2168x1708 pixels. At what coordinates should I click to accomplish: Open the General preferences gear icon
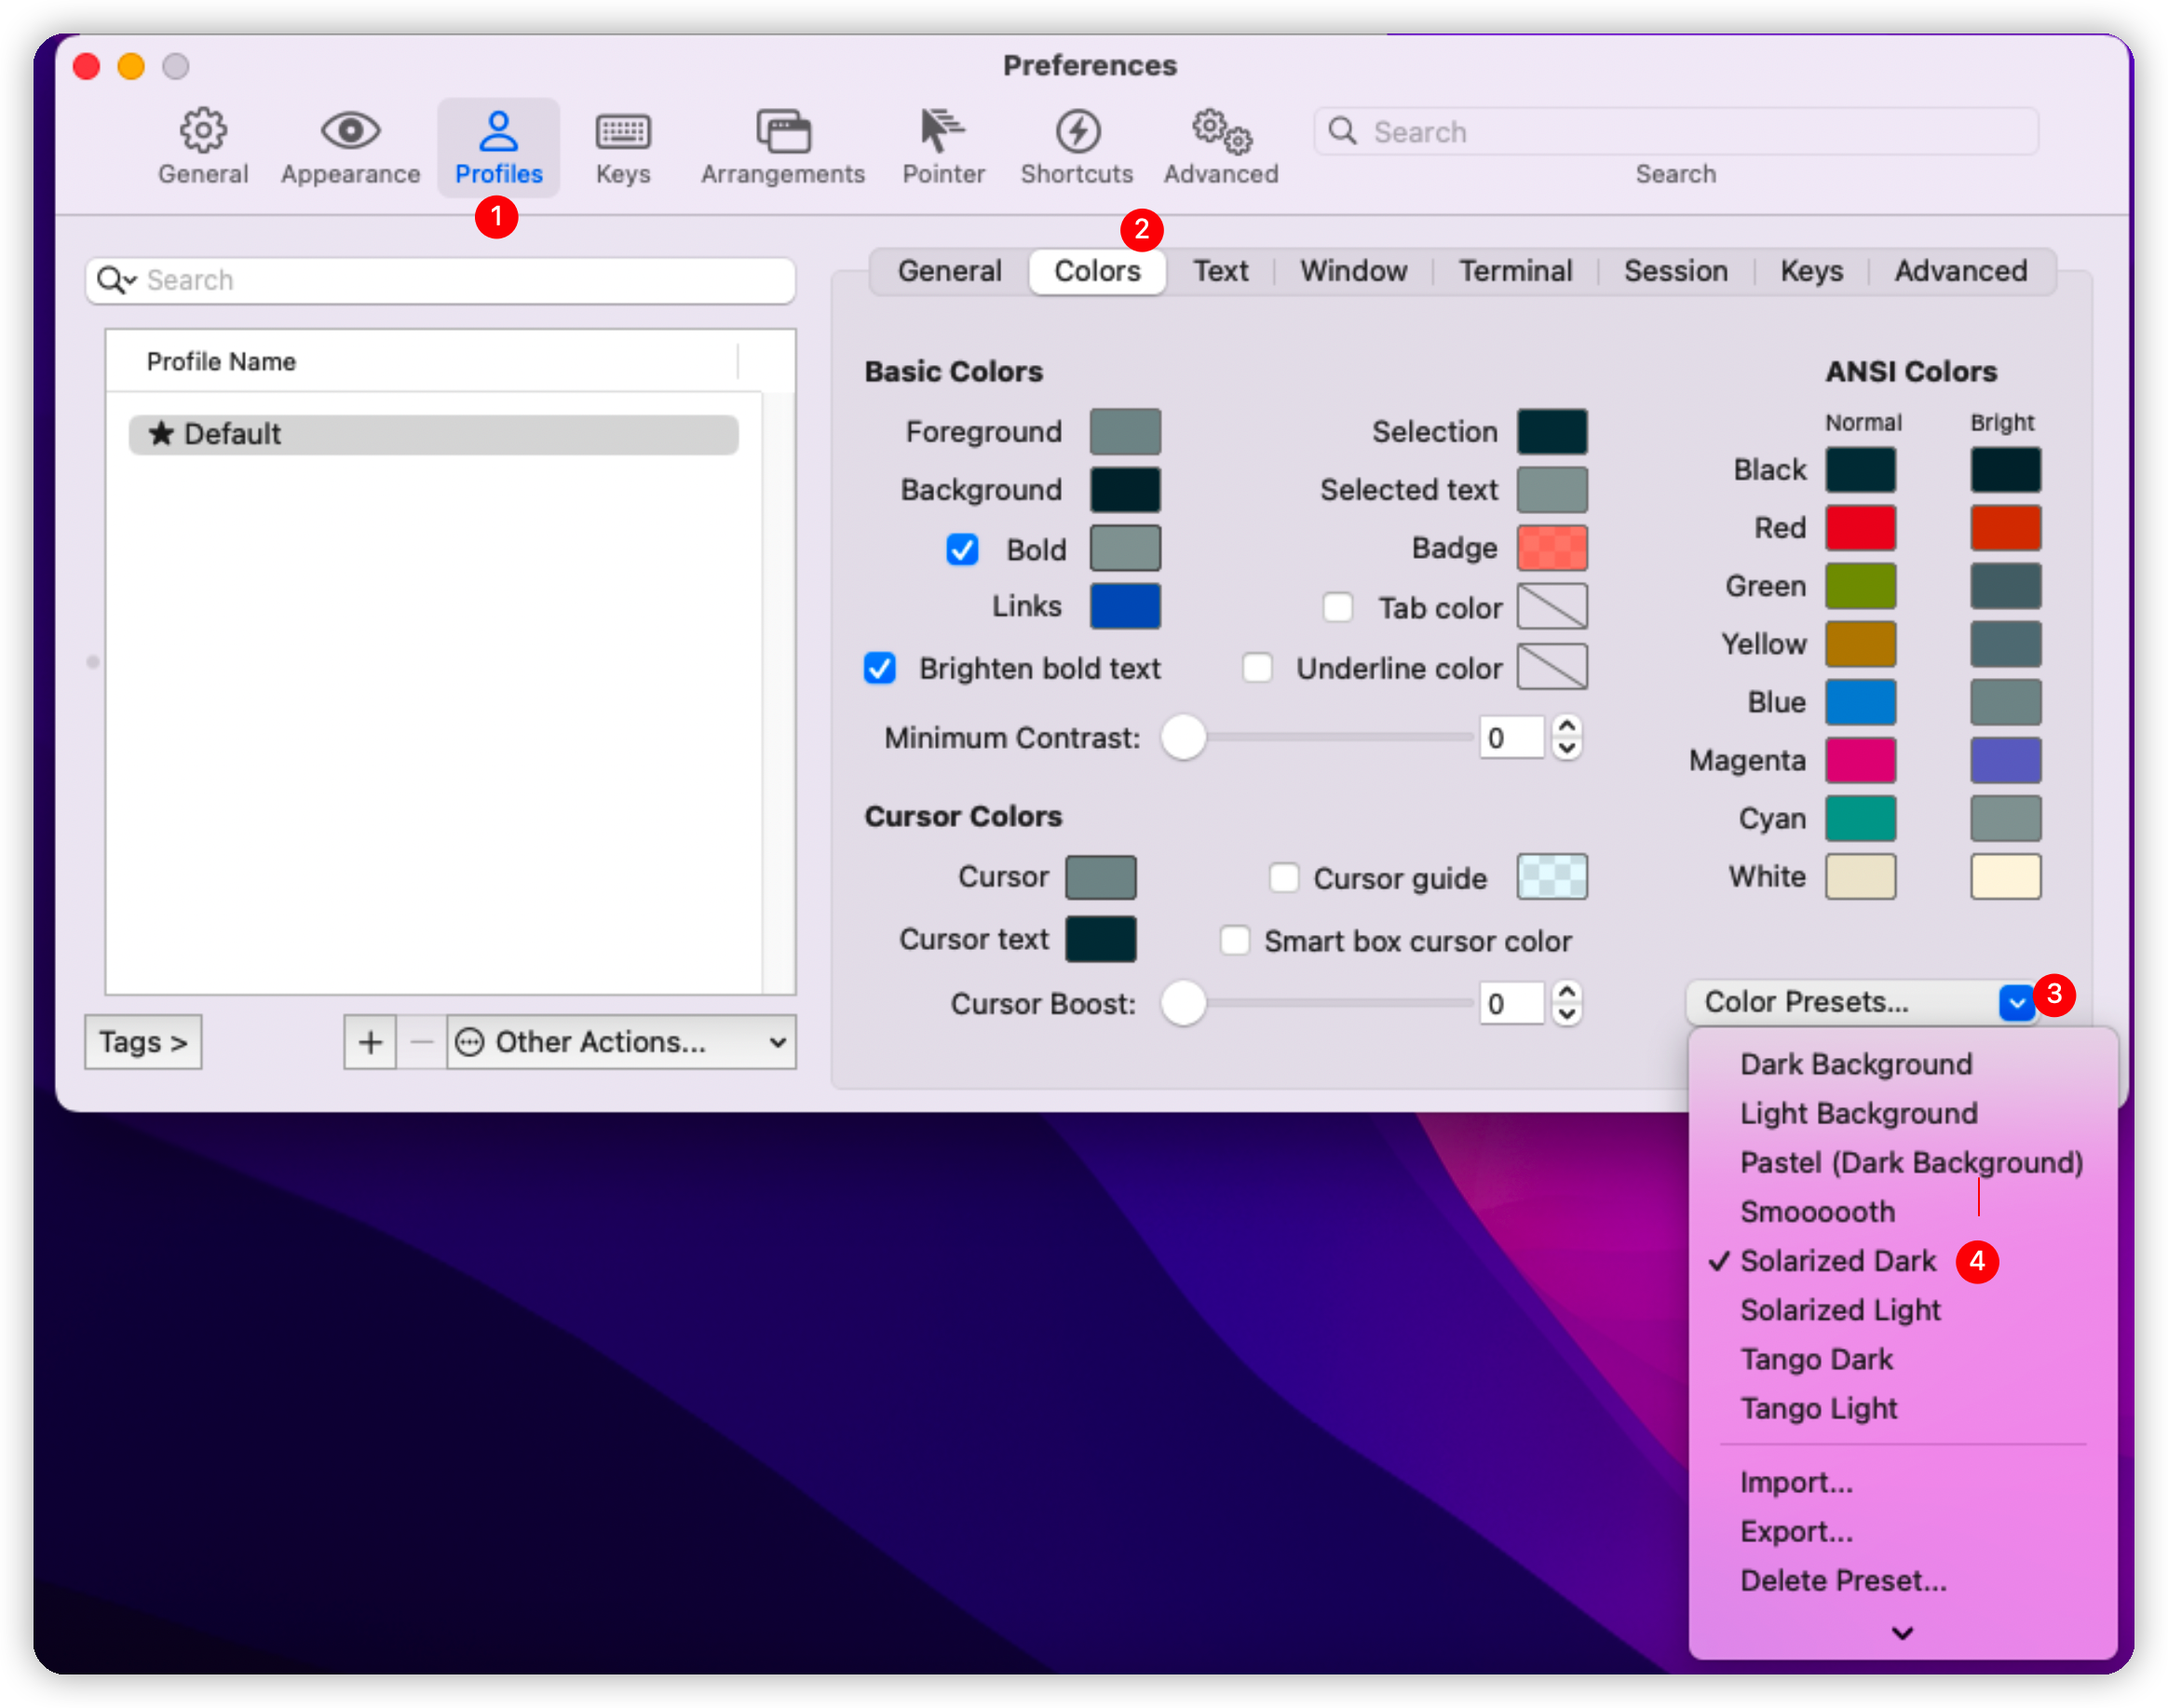pyautogui.click(x=203, y=132)
